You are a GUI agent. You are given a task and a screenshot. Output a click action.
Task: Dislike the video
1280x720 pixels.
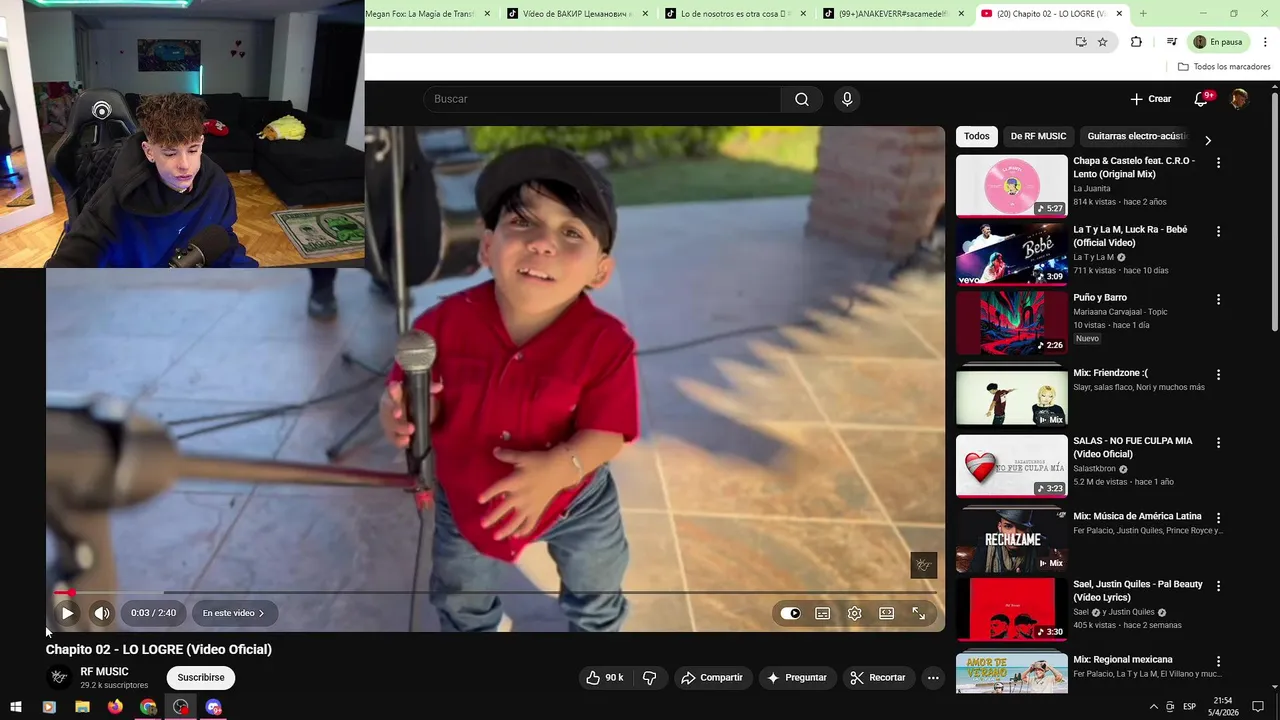pos(650,677)
